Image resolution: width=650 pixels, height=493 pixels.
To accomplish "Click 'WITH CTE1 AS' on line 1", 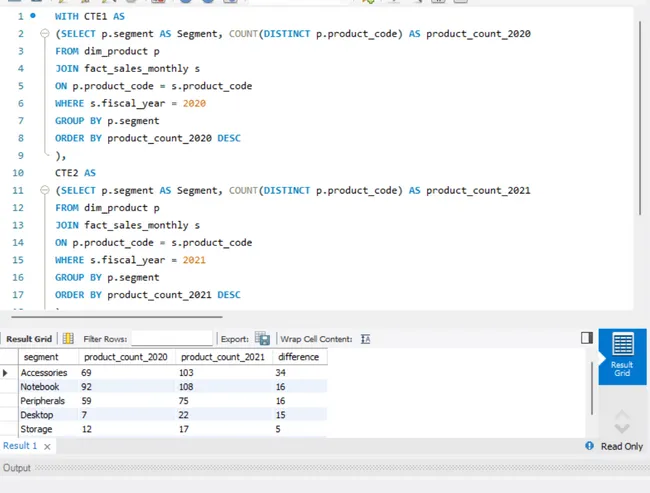I will (90, 16).
